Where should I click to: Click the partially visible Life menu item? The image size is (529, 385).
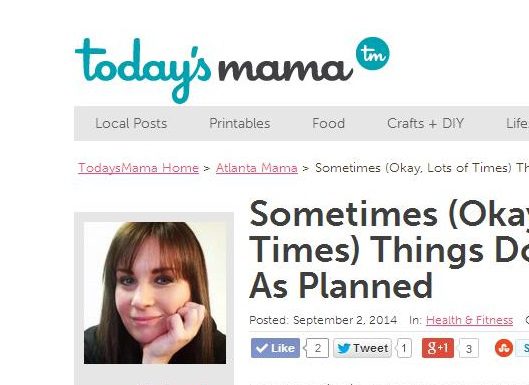[x=518, y=123]
